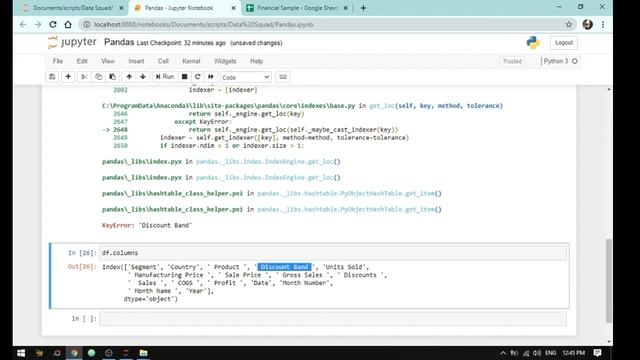Screen dimensions: 640x360
Task: Open the command palette keyboard icon
Action: (x=283, y=77)
